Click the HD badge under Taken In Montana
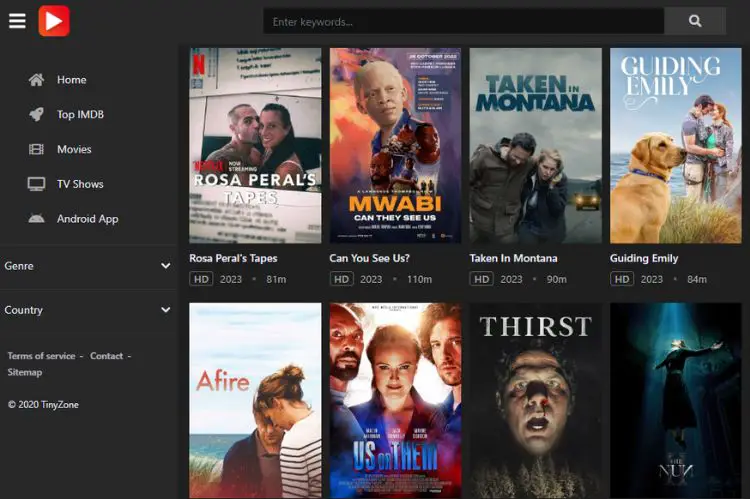This screenshot has width=750, height=499. click(481, 279)
